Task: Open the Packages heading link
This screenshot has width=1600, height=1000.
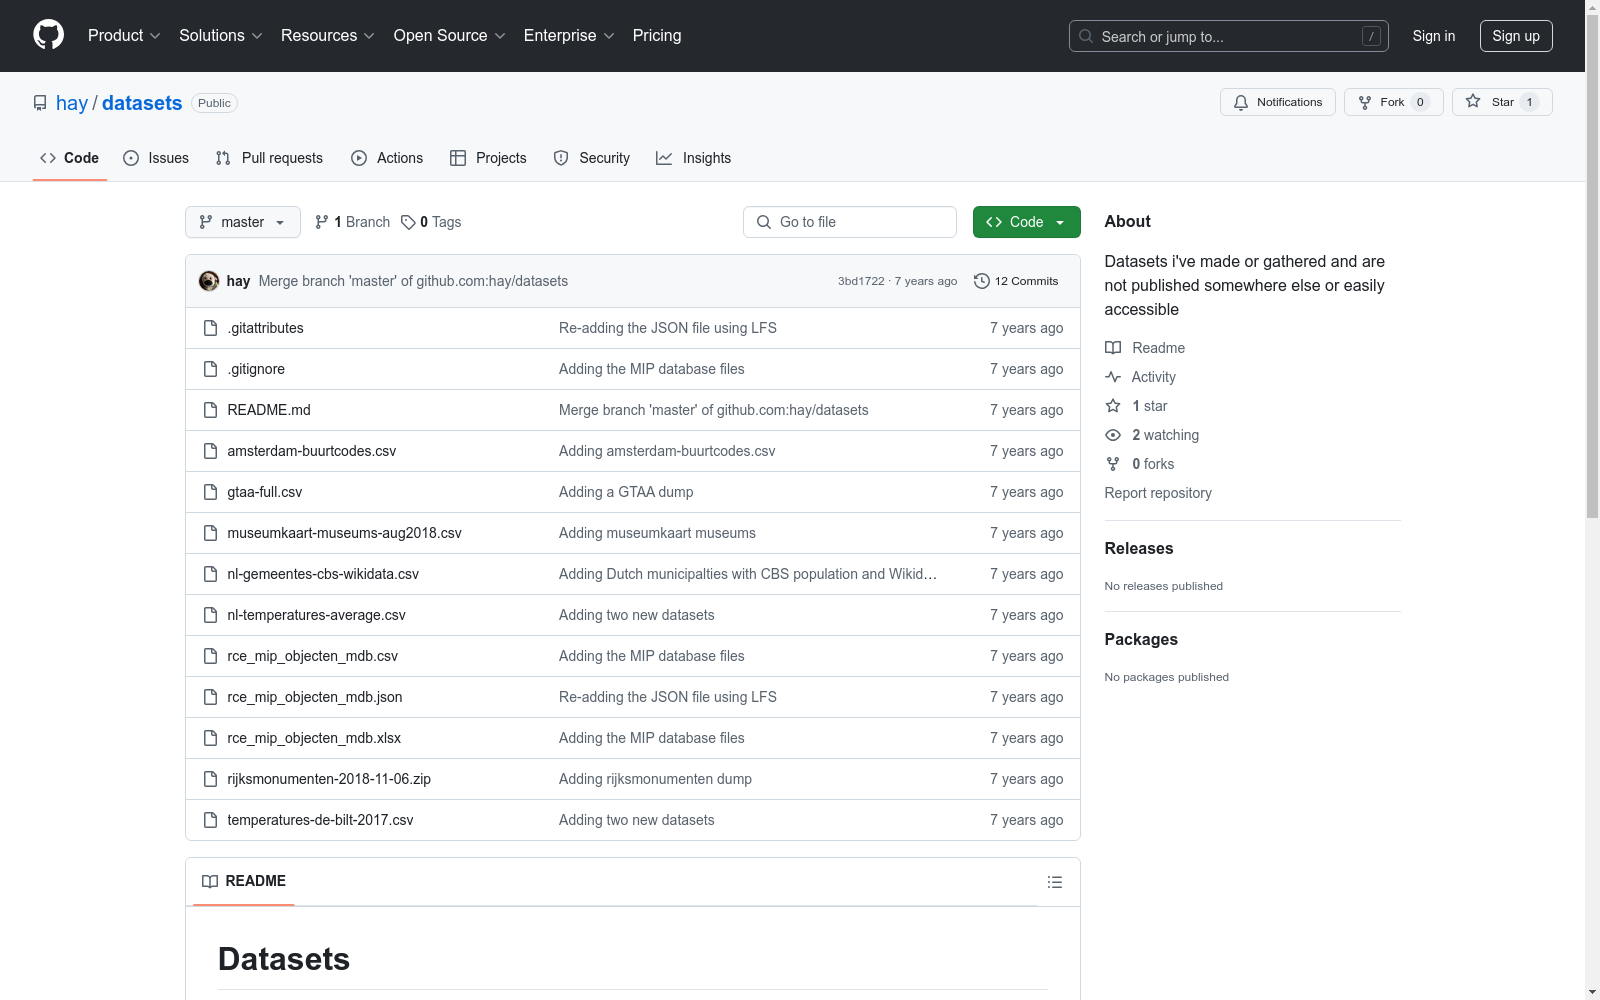Action: (x=1141, y=639)
